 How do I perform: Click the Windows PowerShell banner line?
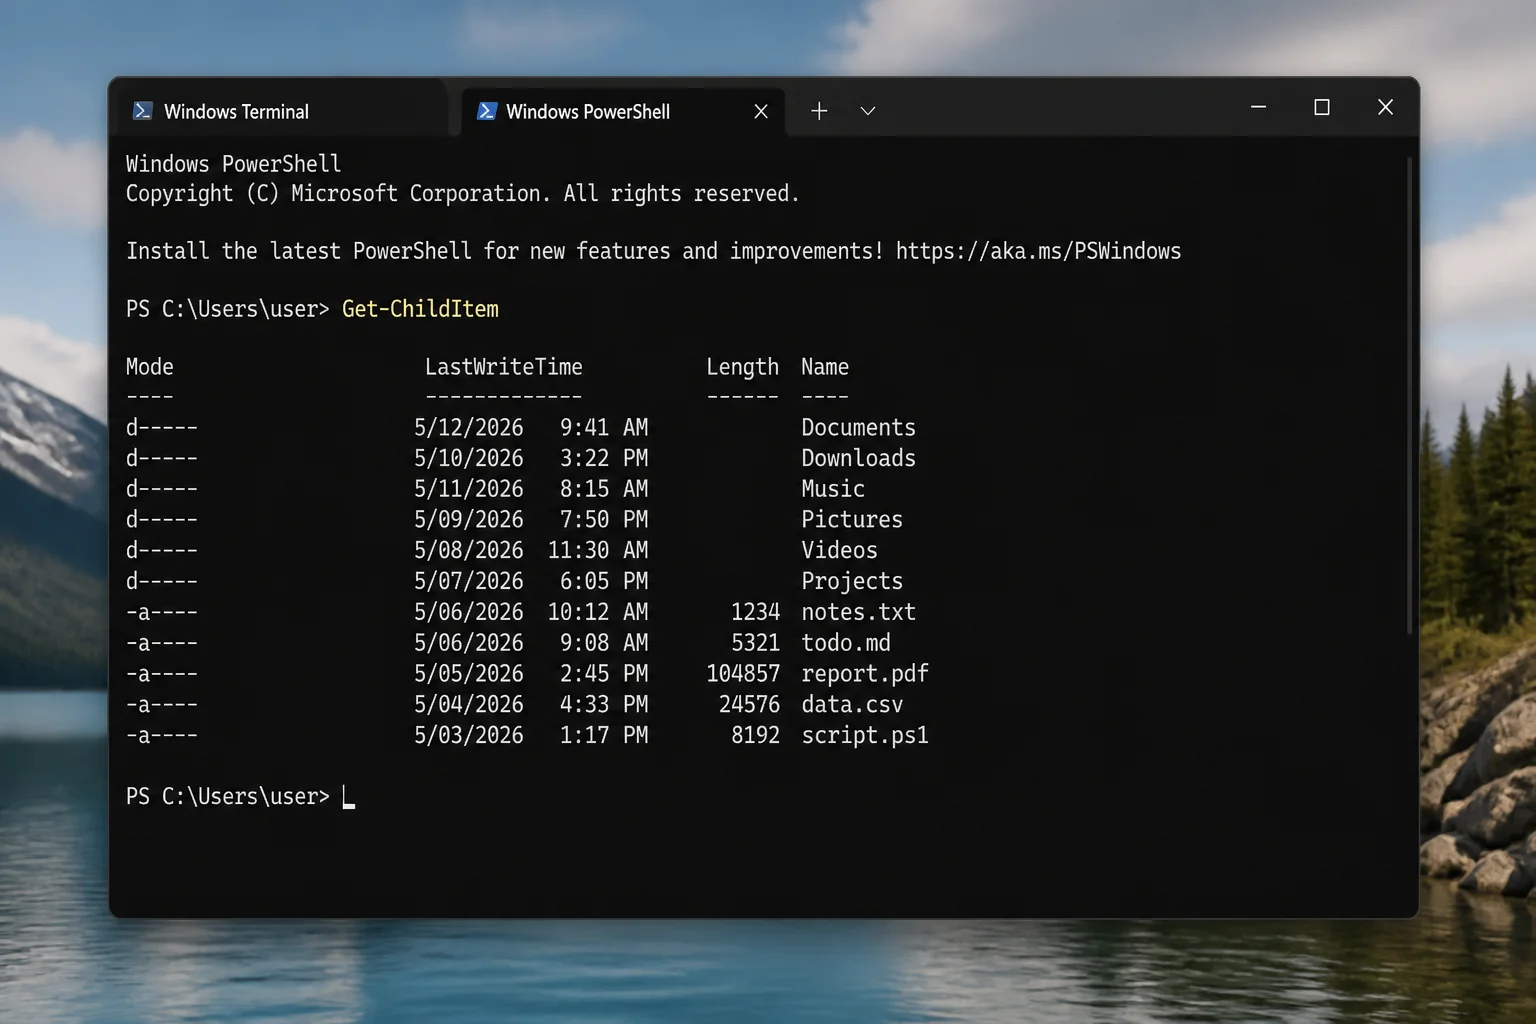point(234,164)
